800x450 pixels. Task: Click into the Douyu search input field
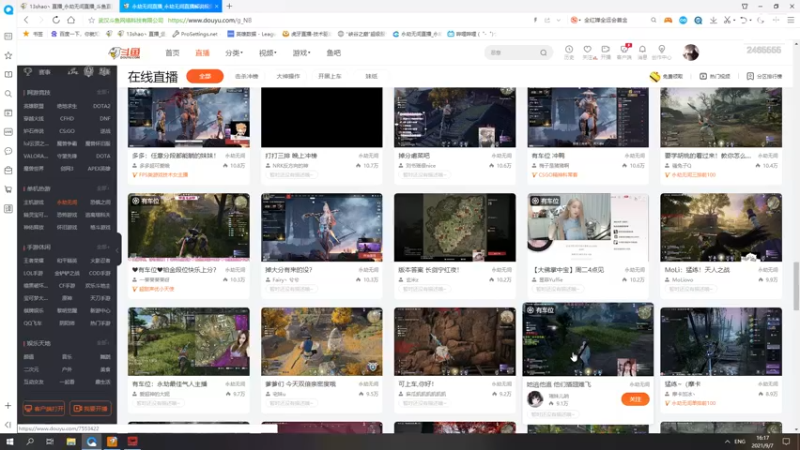tap(513, 53)
